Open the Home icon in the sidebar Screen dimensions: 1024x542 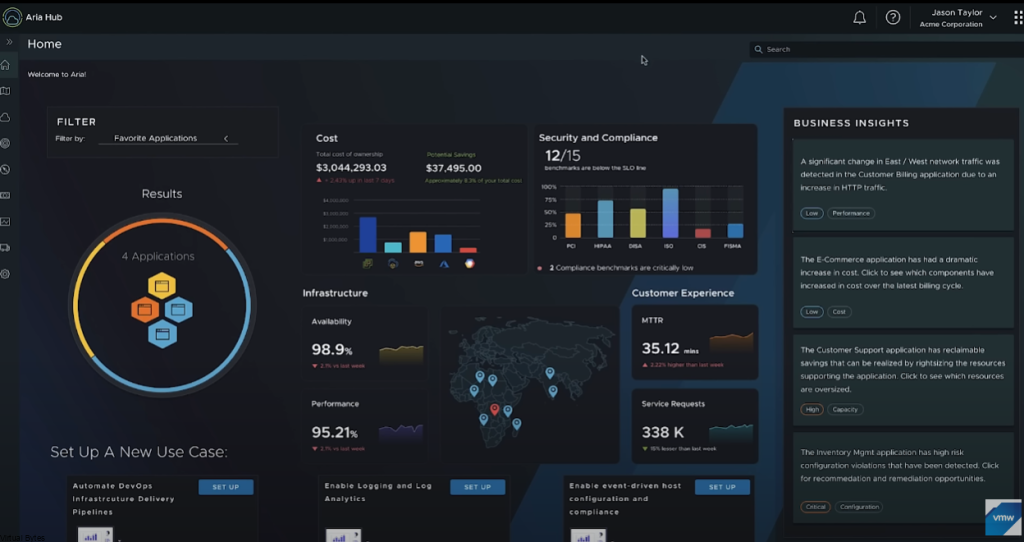click(x=5, y=65)
